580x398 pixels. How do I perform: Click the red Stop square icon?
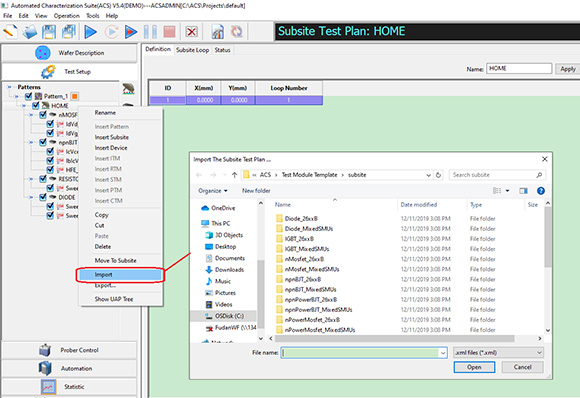pos(169,32)
